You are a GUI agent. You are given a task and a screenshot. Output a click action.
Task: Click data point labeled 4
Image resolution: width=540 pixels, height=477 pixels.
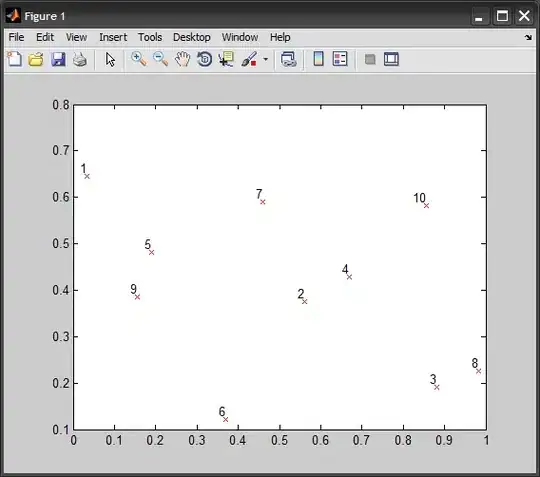(349, 277)
